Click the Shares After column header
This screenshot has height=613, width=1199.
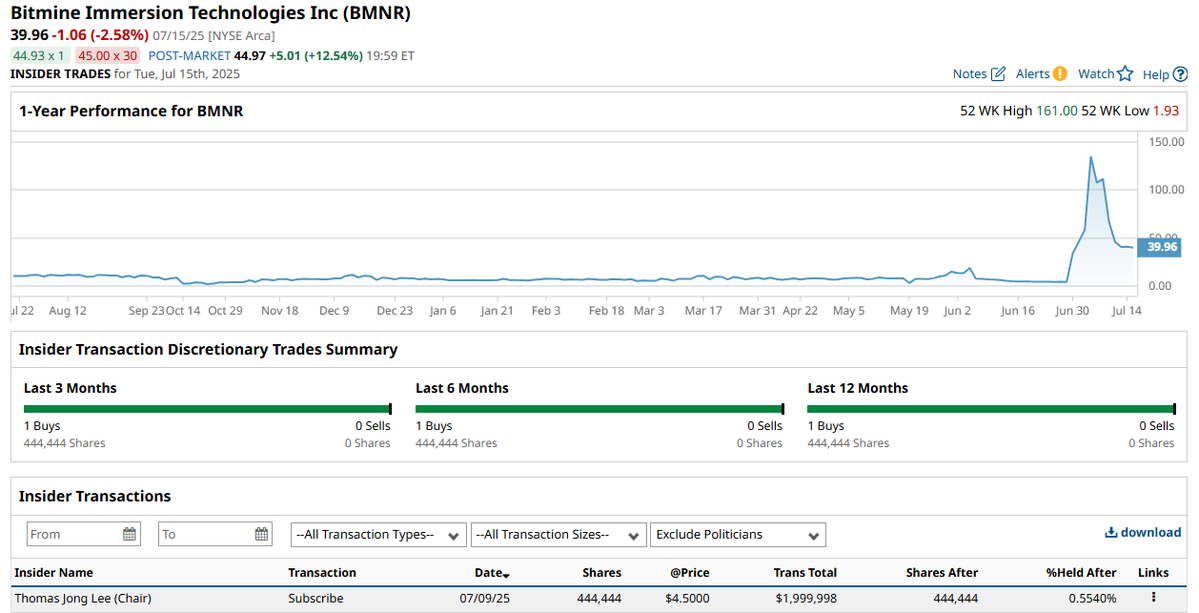[x=942, y=572]
